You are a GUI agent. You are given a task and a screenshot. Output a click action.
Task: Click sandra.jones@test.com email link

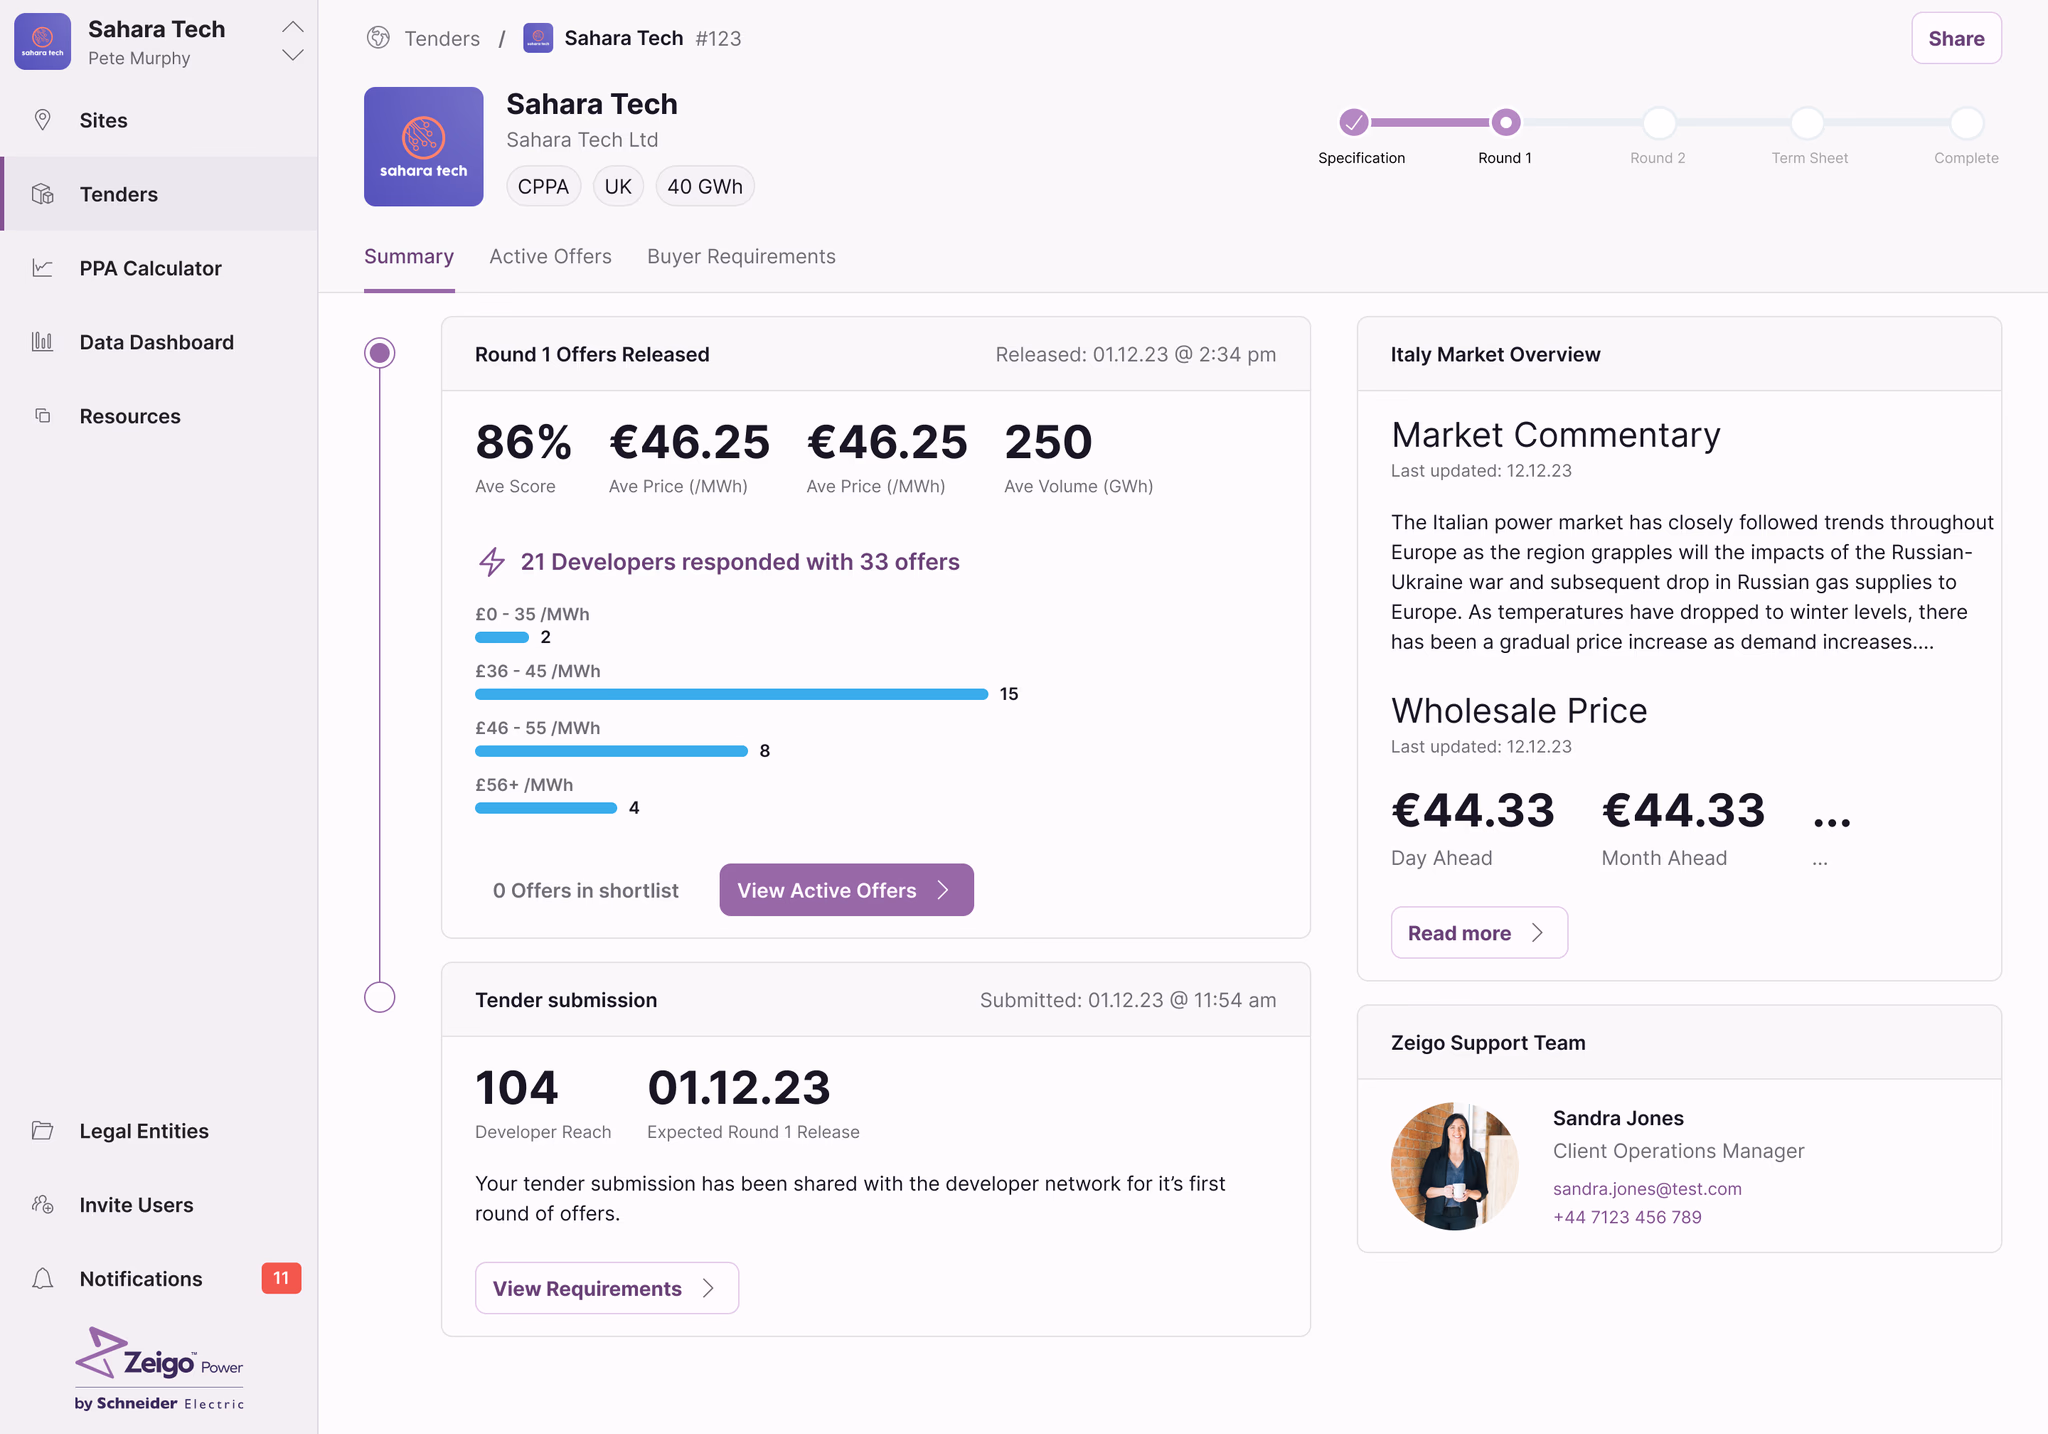click(1647, 1188)
